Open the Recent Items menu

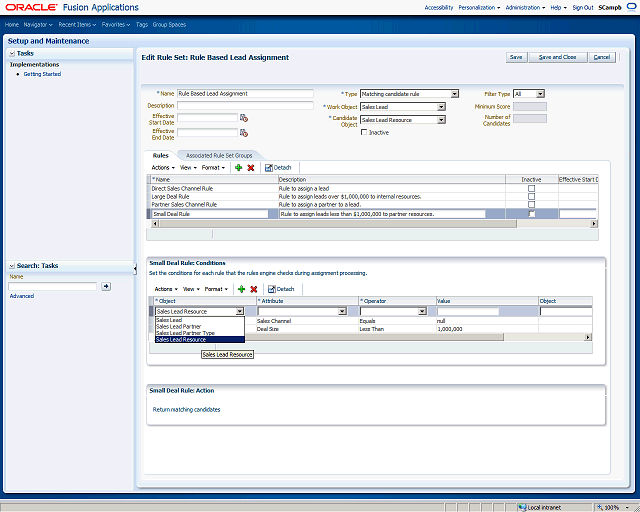(x=77, y=24)
